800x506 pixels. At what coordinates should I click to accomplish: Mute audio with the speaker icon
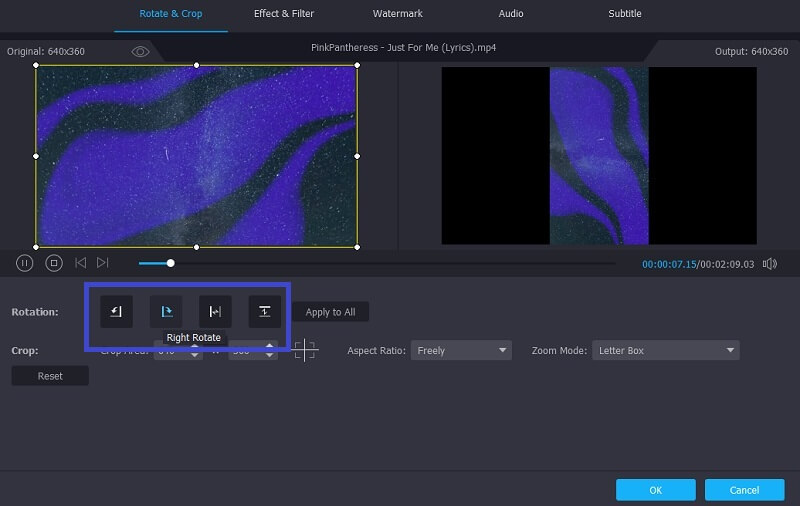769,264
